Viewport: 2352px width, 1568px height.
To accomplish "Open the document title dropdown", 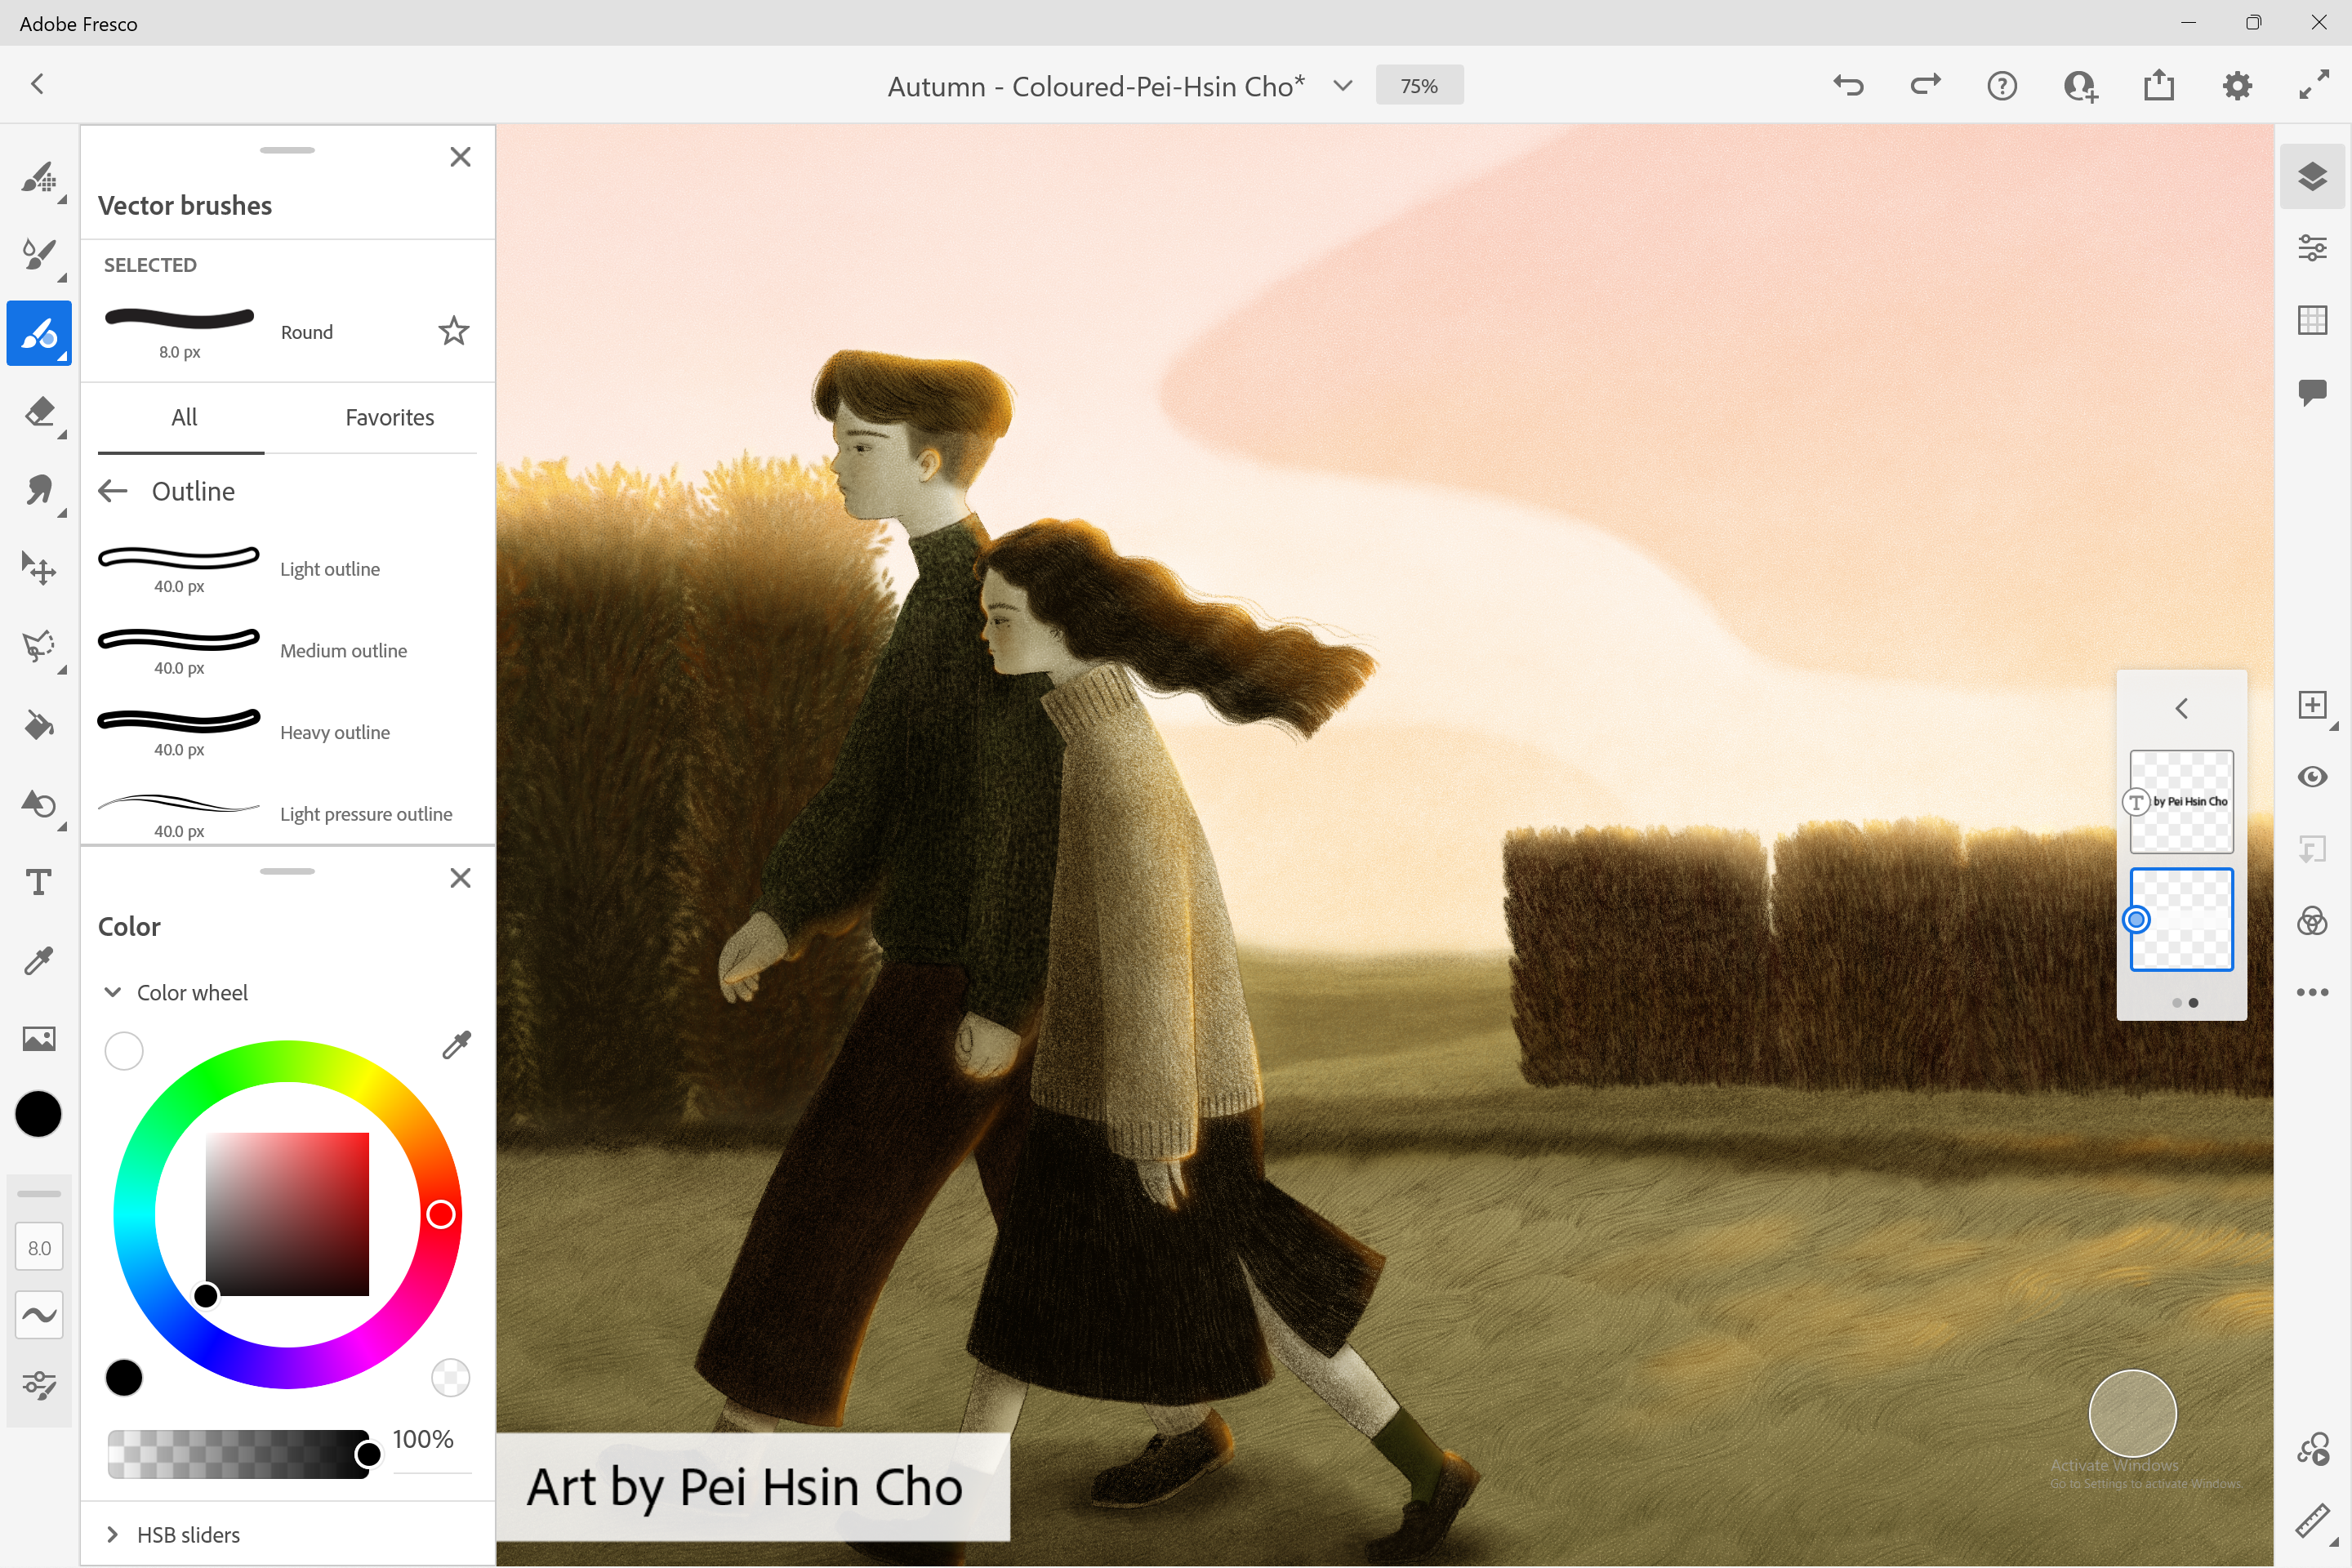I will tap(1341, 85).
